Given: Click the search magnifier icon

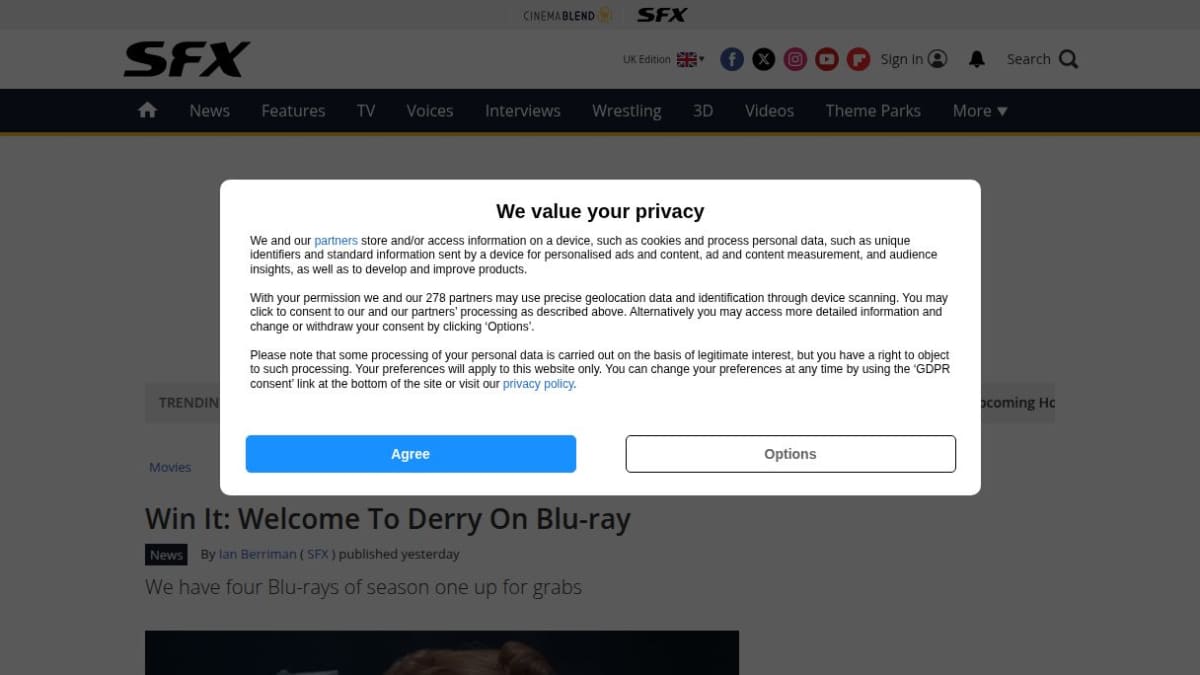Looking at the screenshot, I should point(1068,59).
